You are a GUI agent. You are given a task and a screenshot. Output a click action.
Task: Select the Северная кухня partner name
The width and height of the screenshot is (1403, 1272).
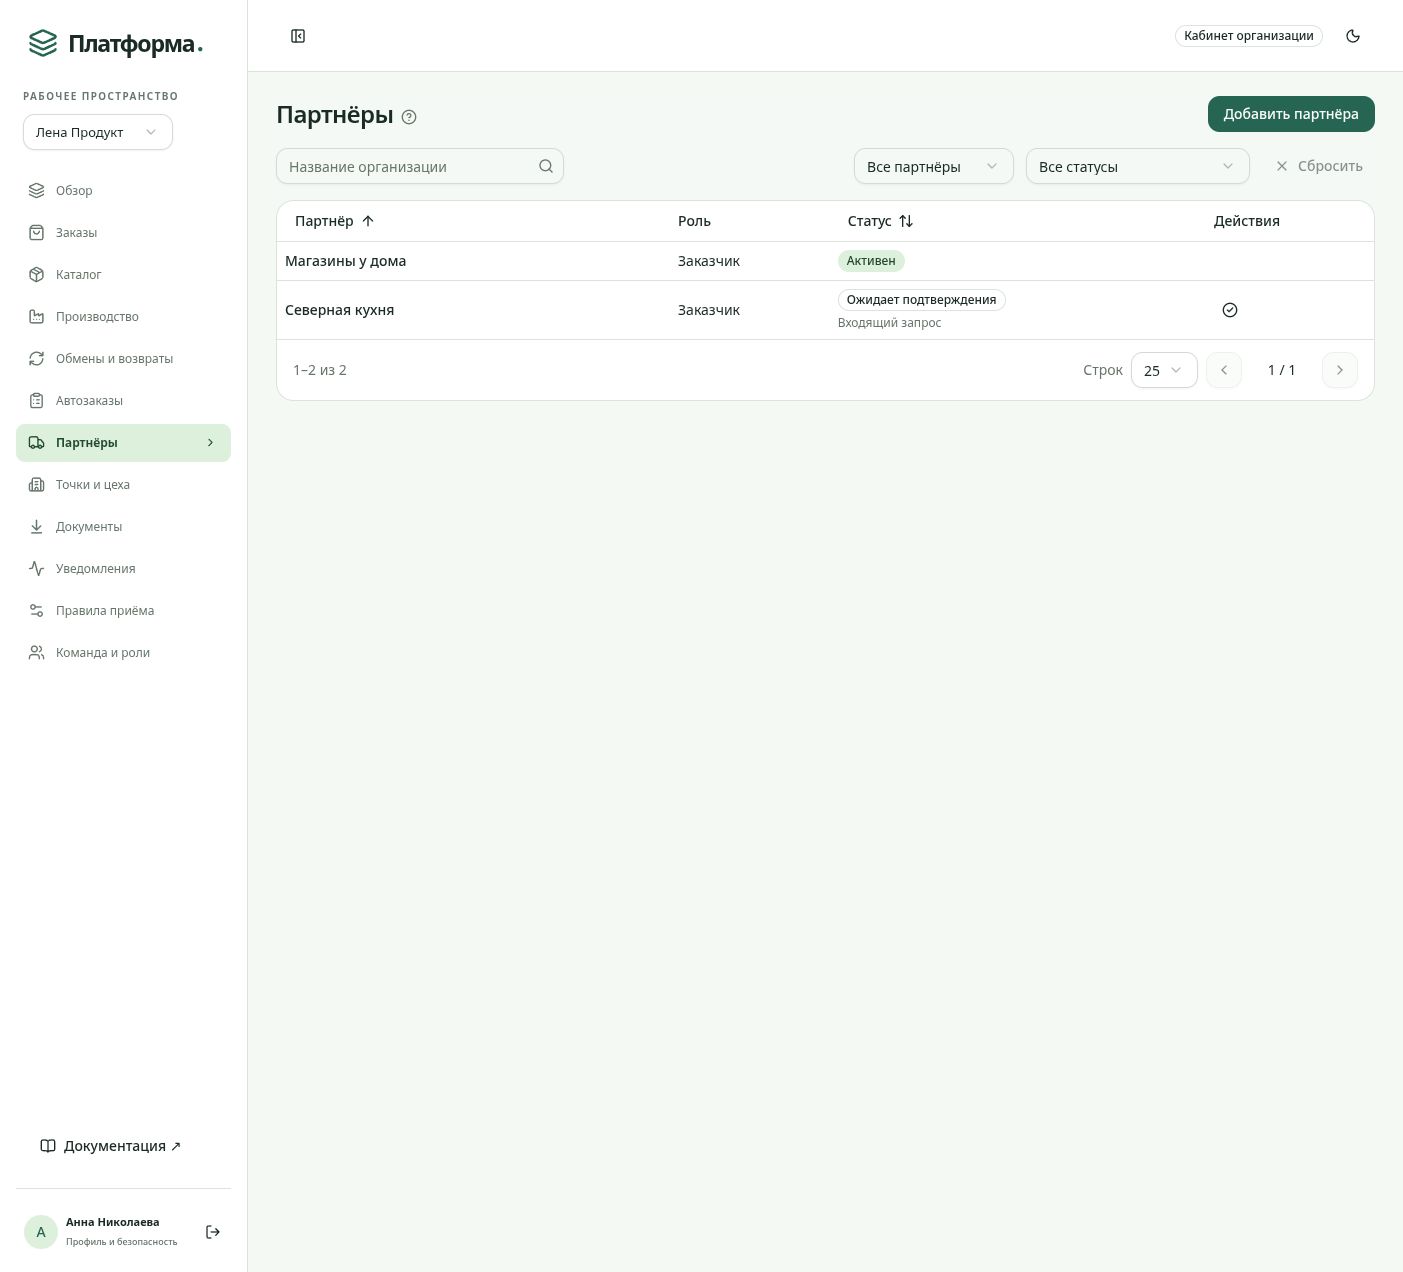339,310
